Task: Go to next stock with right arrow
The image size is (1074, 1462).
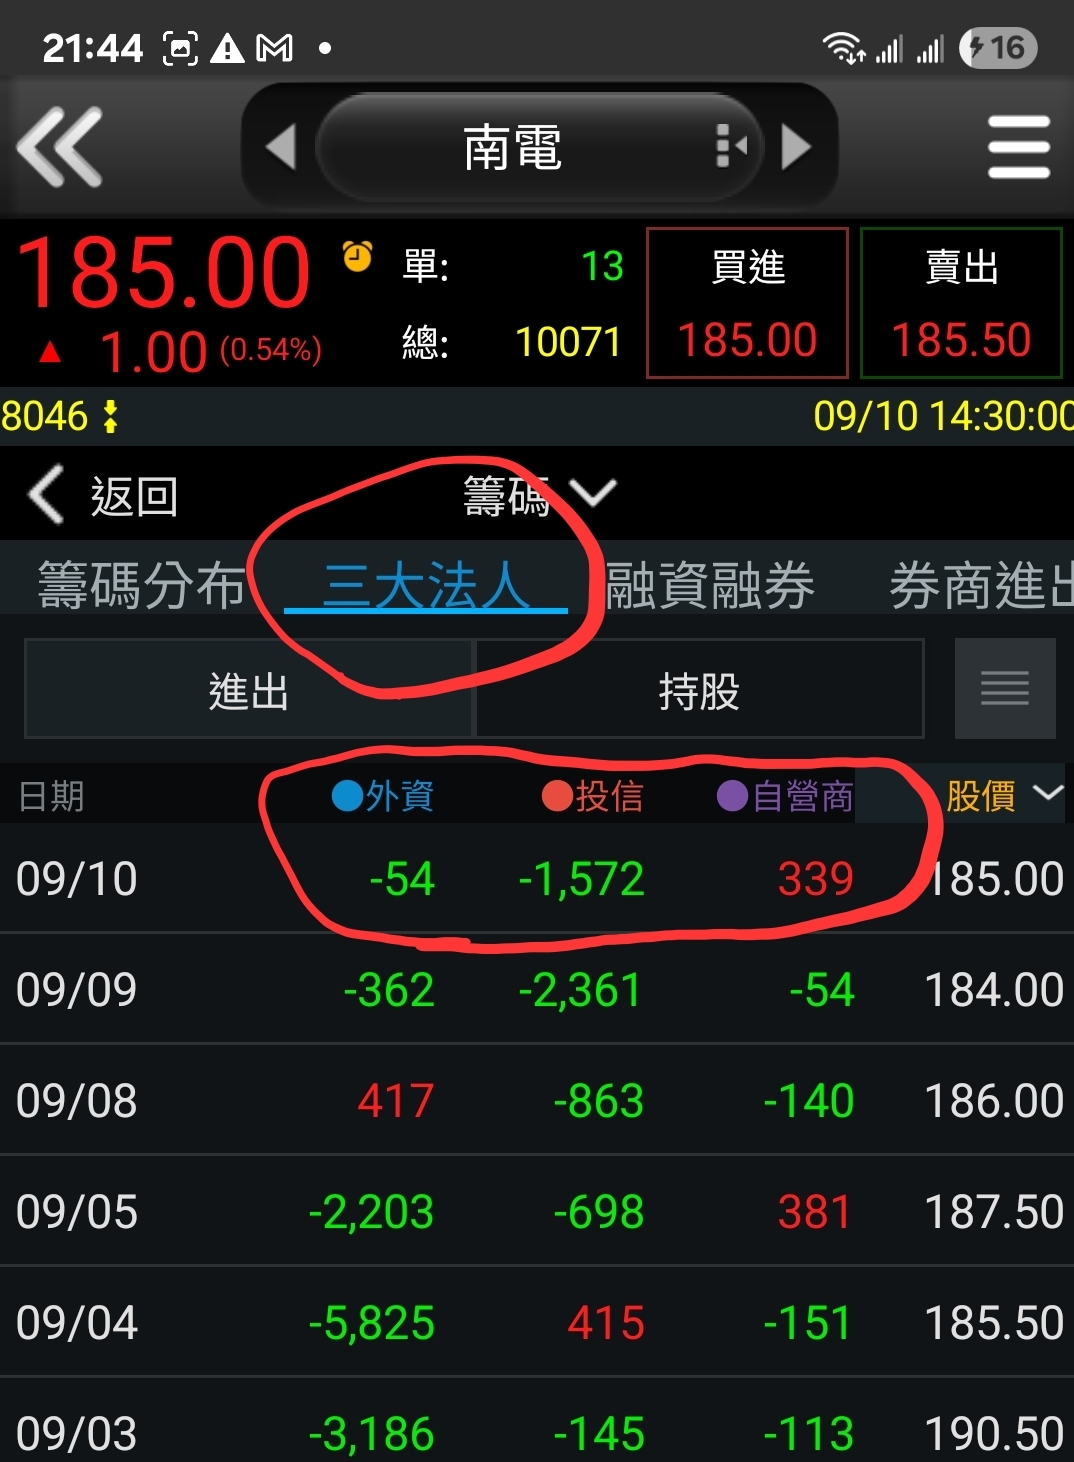Action: coord(796,147)
